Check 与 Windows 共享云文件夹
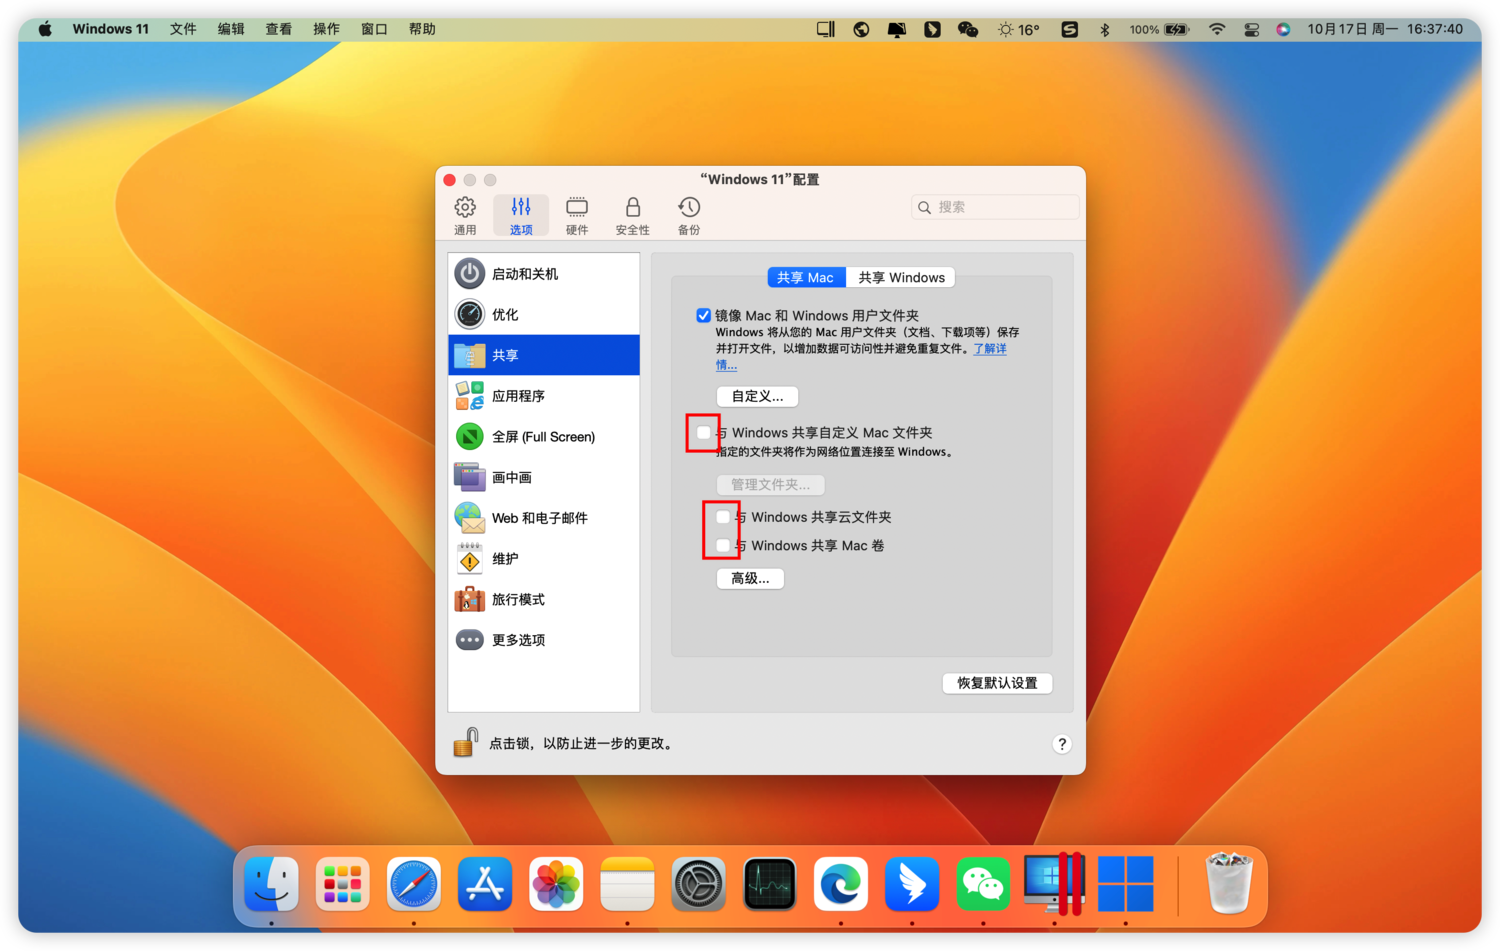This screenshot has width=1500, height=951. (x=723, y=517)
